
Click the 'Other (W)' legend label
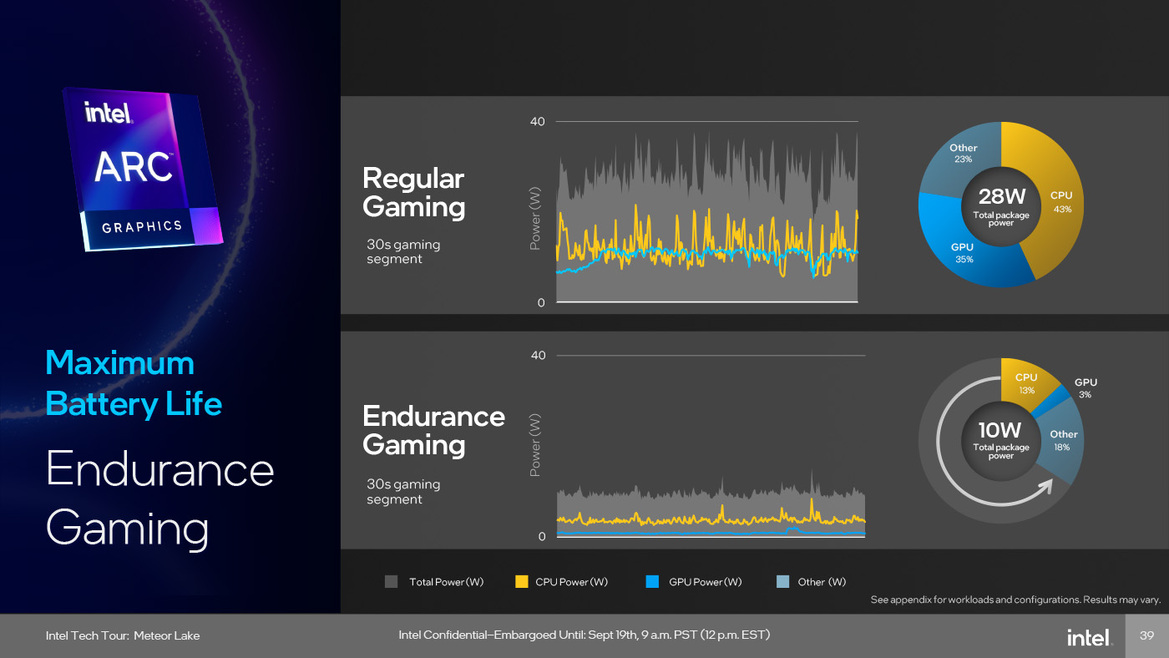pos(822,582)
